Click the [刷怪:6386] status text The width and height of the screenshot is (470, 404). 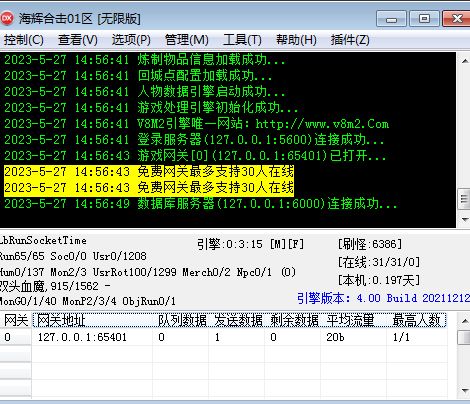pos(370,244)
